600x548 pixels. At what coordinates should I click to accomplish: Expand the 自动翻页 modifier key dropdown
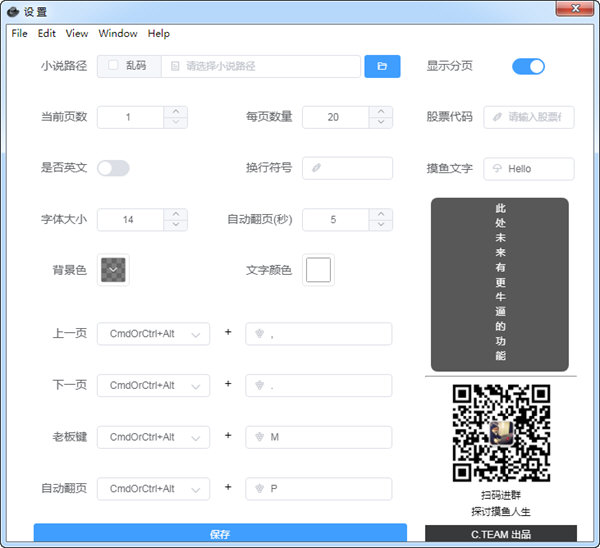tap(153, 489)
